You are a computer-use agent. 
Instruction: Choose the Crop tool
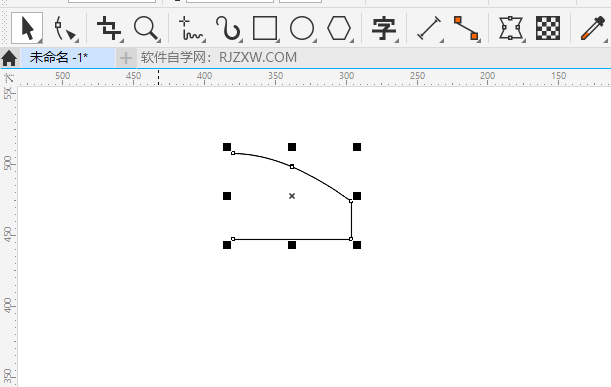[109, 28]
